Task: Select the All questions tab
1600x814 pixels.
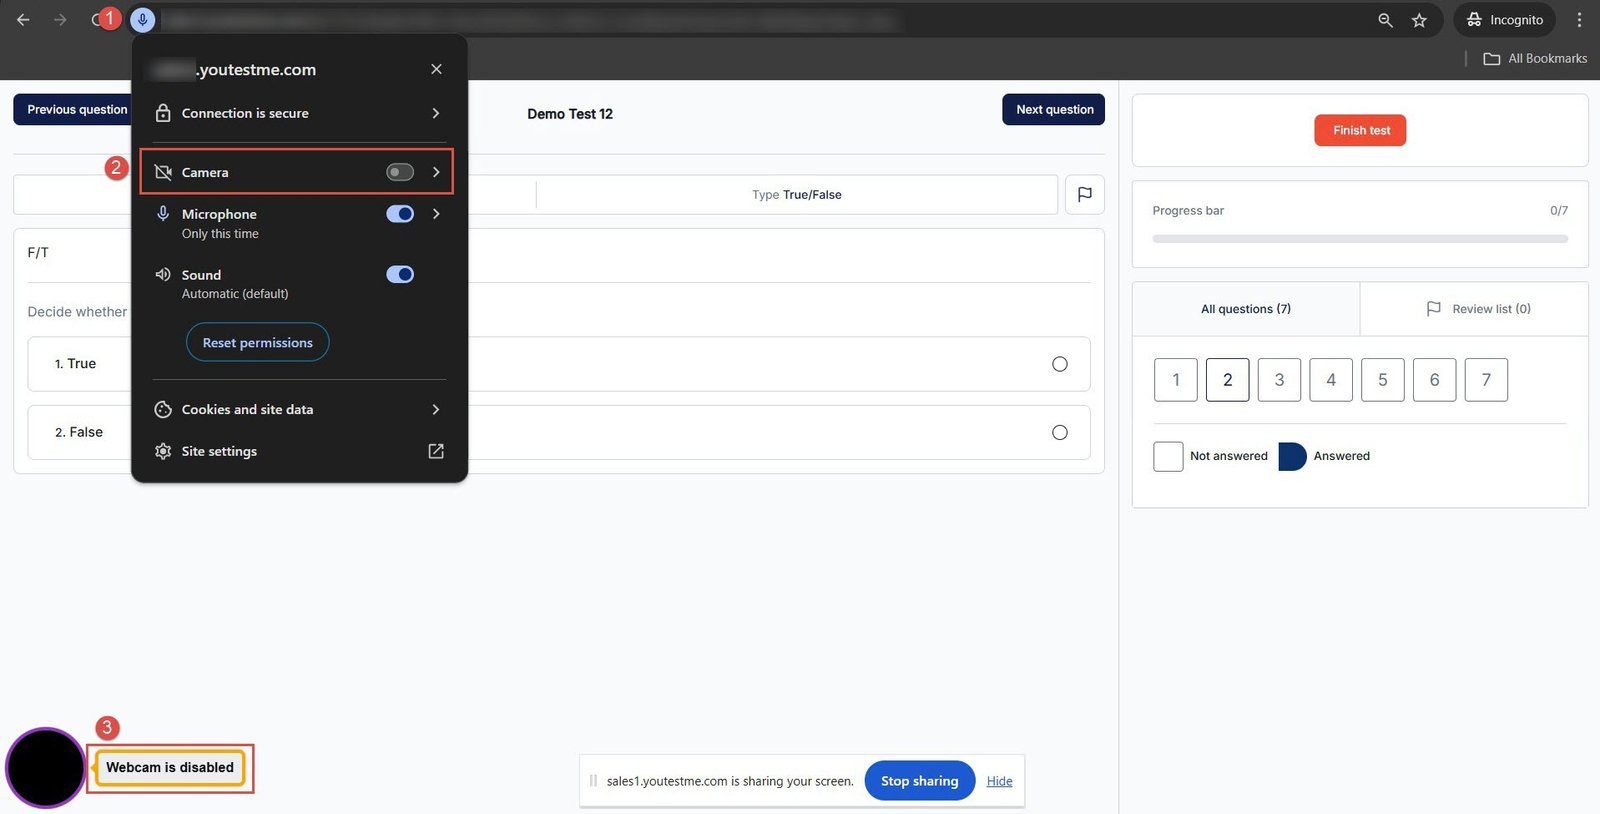Action: 1245,309
